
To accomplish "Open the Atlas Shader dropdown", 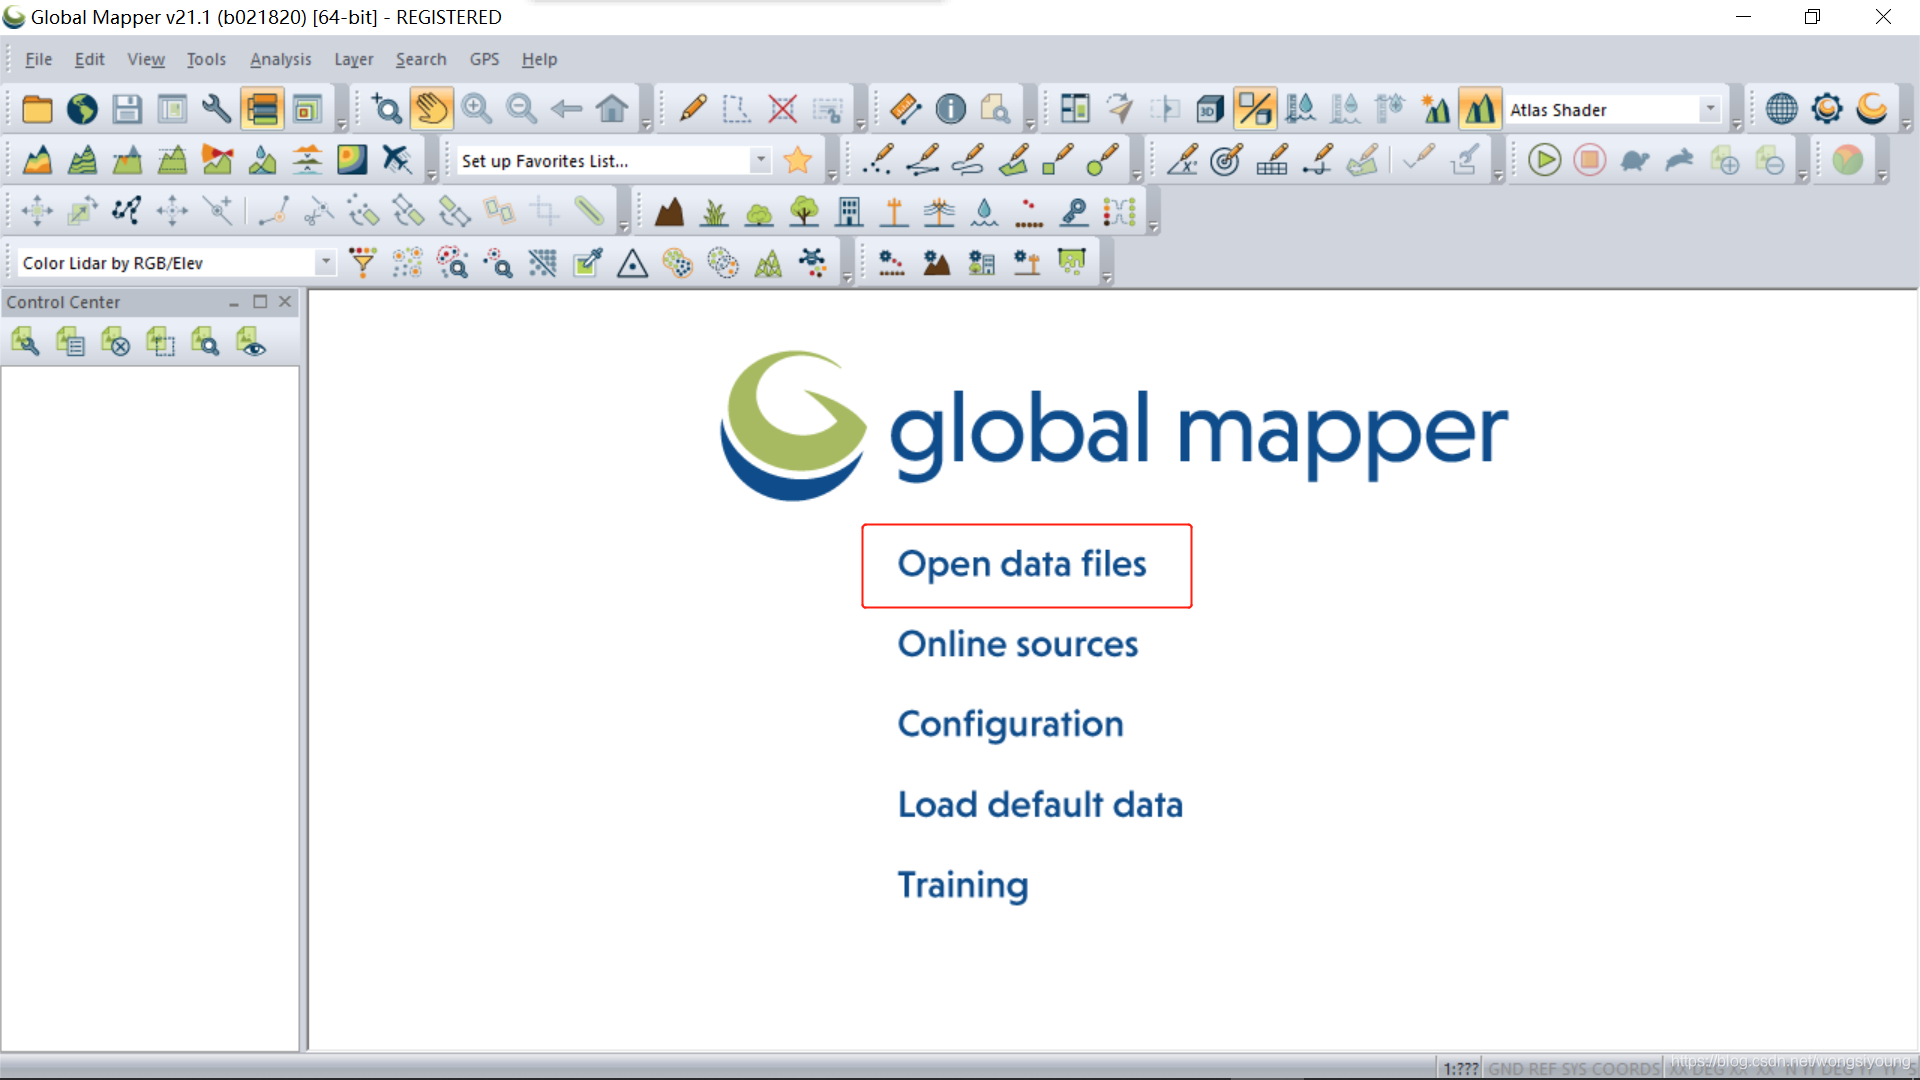I will tap(1711, 109).
